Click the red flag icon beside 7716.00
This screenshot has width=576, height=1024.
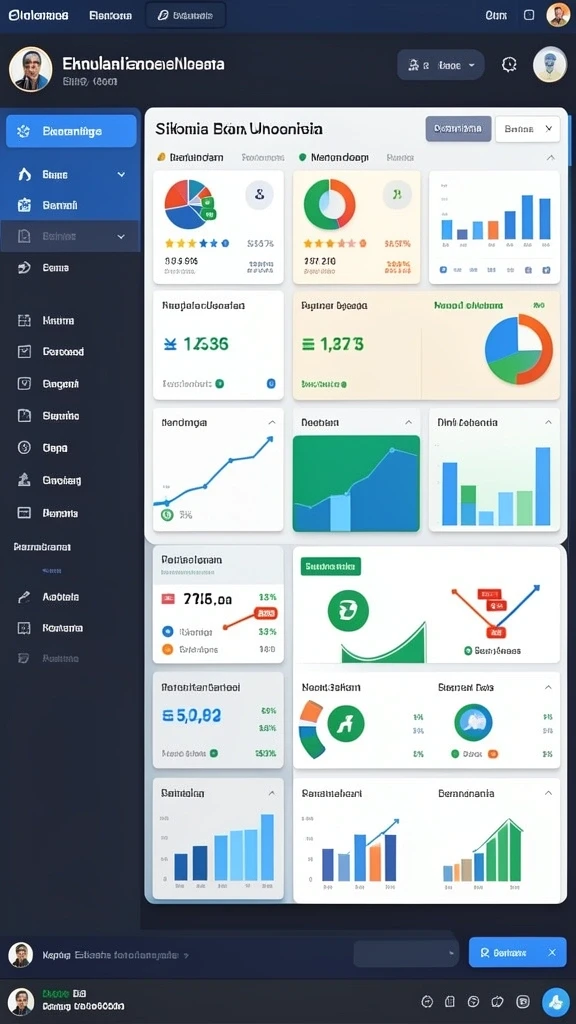pos(168,598)
